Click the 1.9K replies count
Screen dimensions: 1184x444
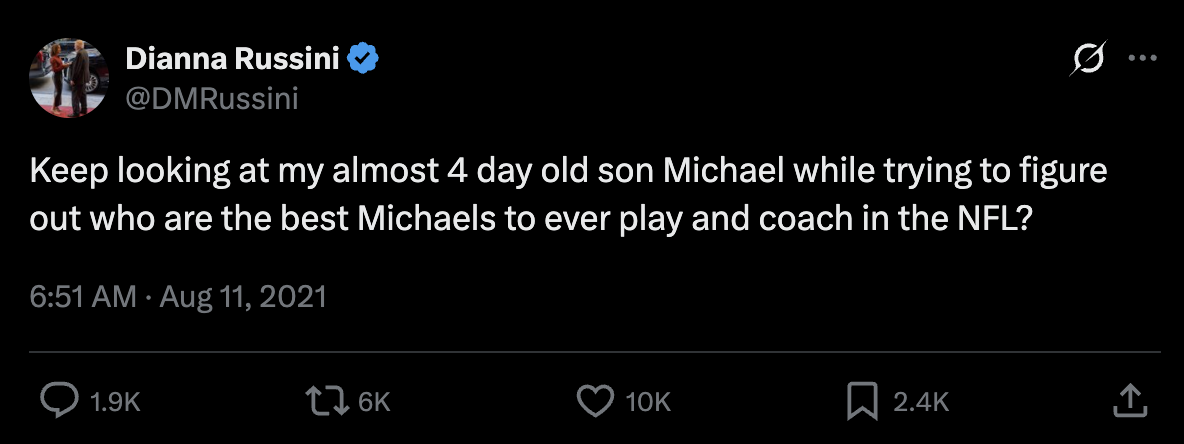pos(115,402)
